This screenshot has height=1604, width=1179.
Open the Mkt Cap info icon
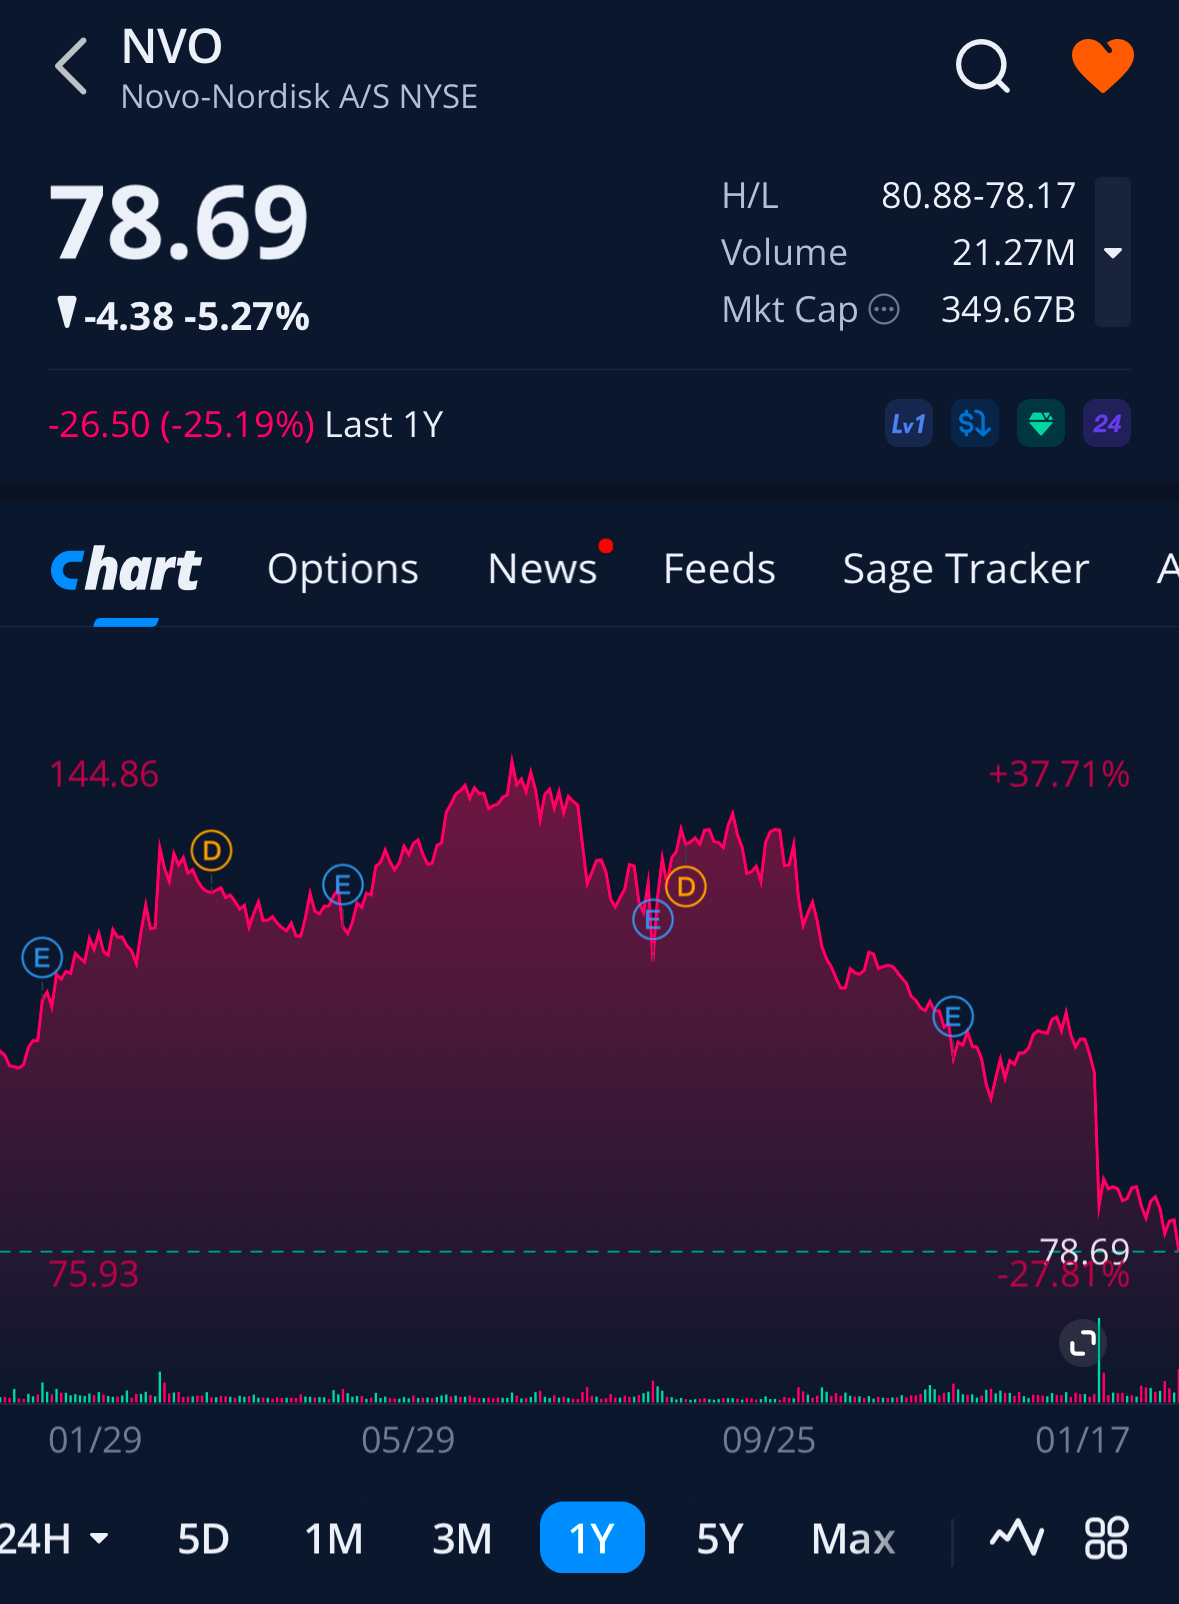tap(885, 310)
